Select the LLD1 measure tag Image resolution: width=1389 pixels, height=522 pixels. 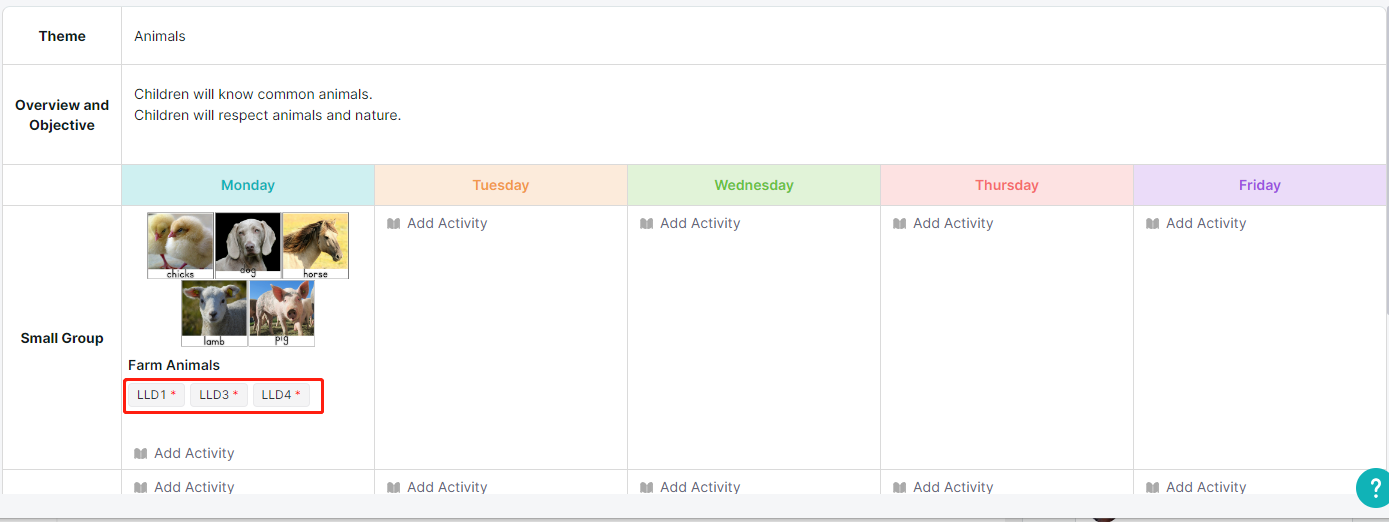click(x=156, y=395)
